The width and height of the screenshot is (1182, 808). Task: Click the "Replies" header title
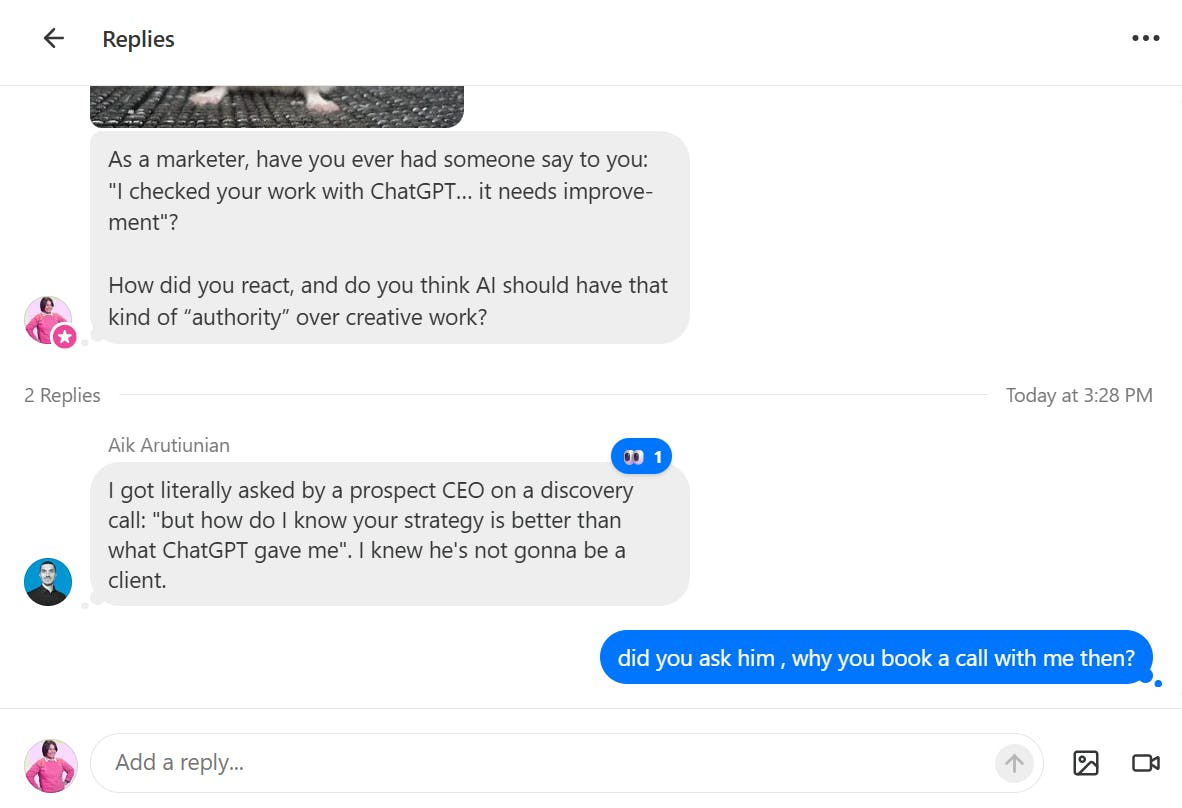coord(138,39)
